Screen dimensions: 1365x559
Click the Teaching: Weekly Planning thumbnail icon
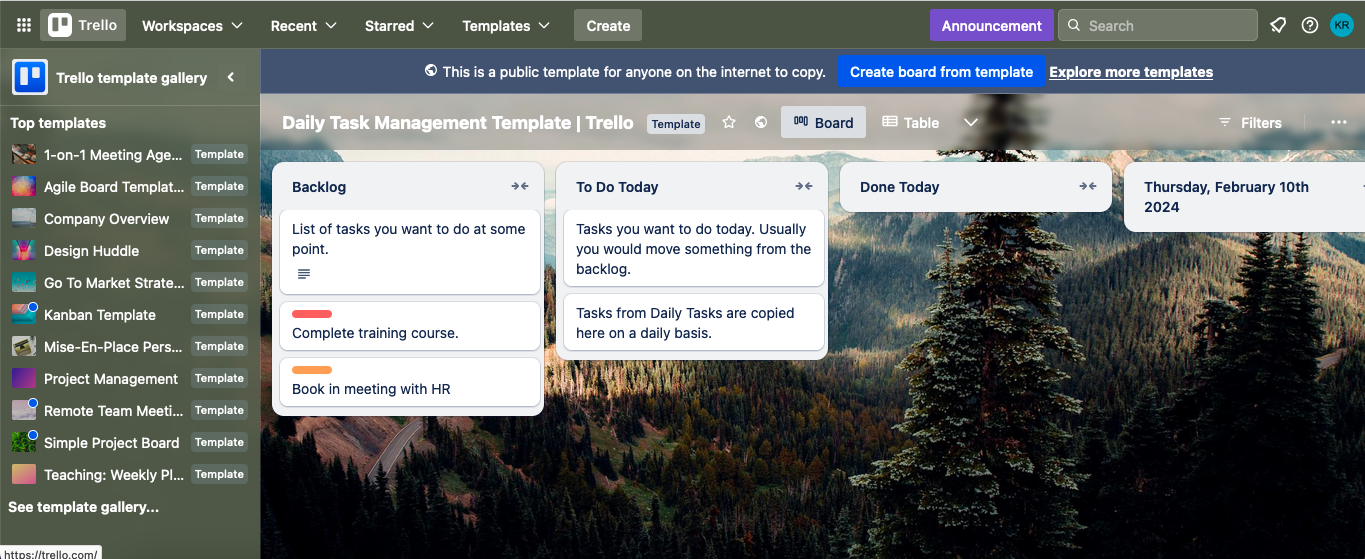tap(24, 474)
